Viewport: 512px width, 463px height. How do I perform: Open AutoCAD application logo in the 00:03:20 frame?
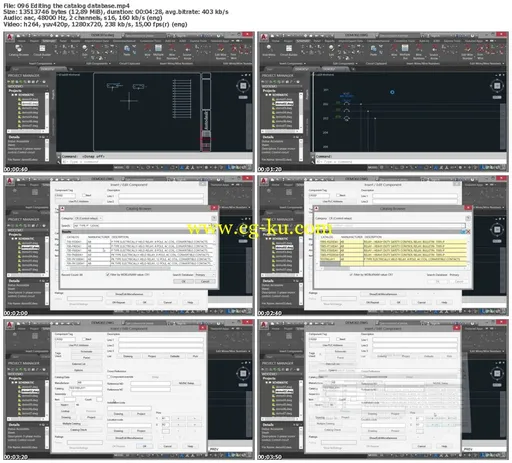coord(10,324)
